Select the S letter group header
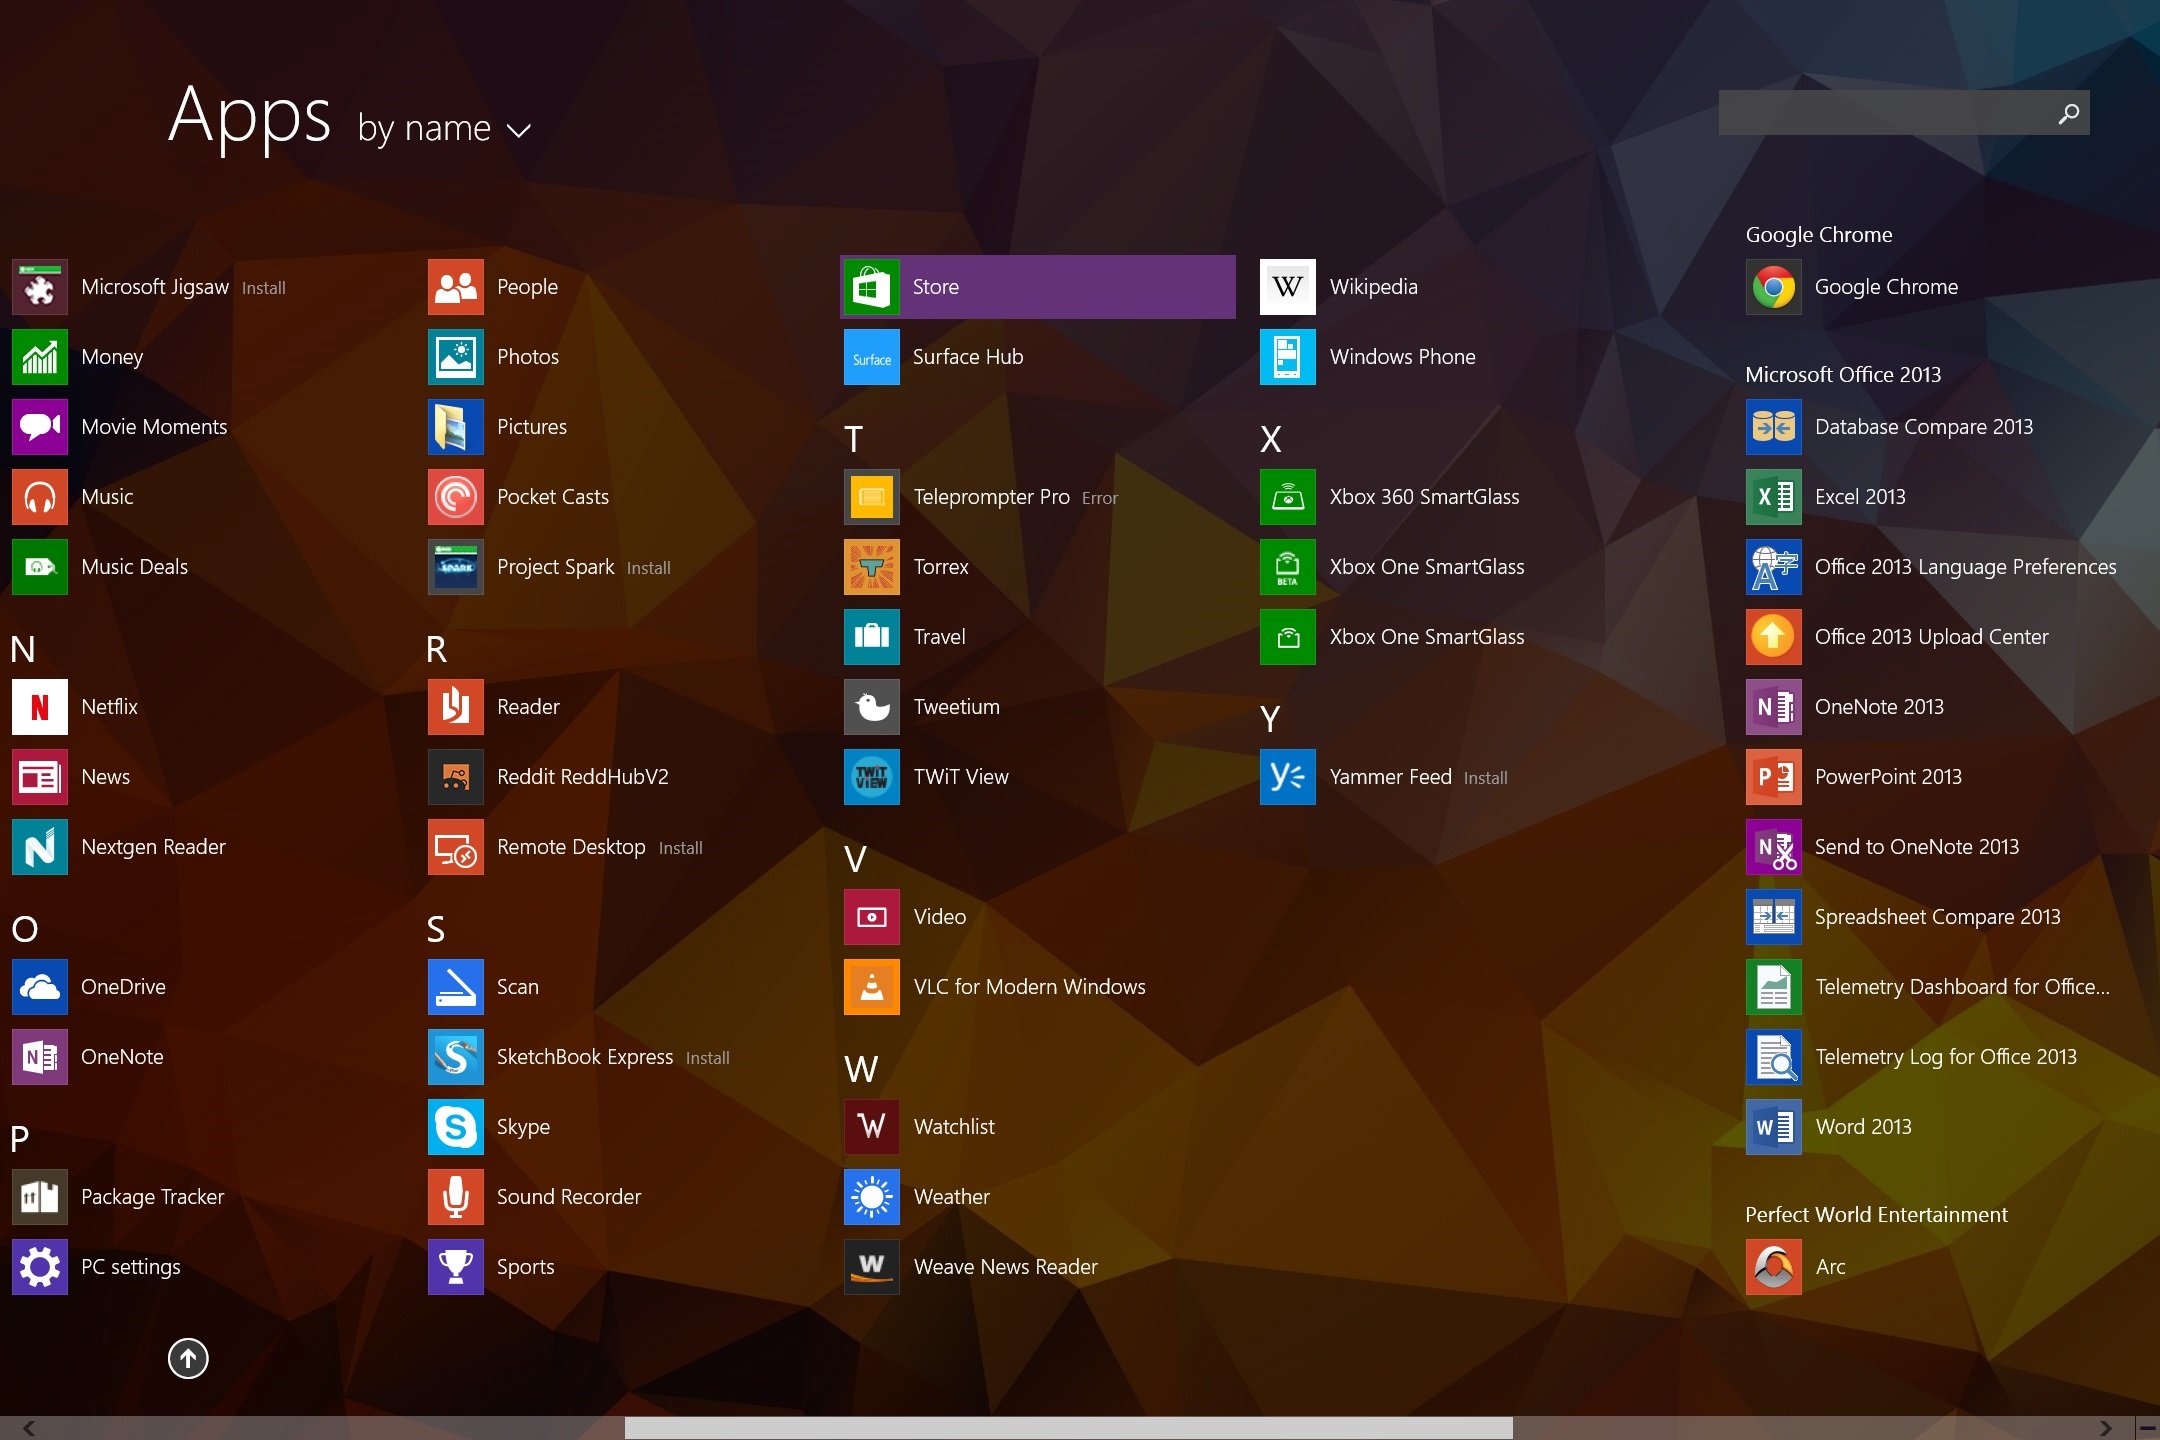The width and height of the screenshot is (2160, 1440). click(x=436, y=929)
